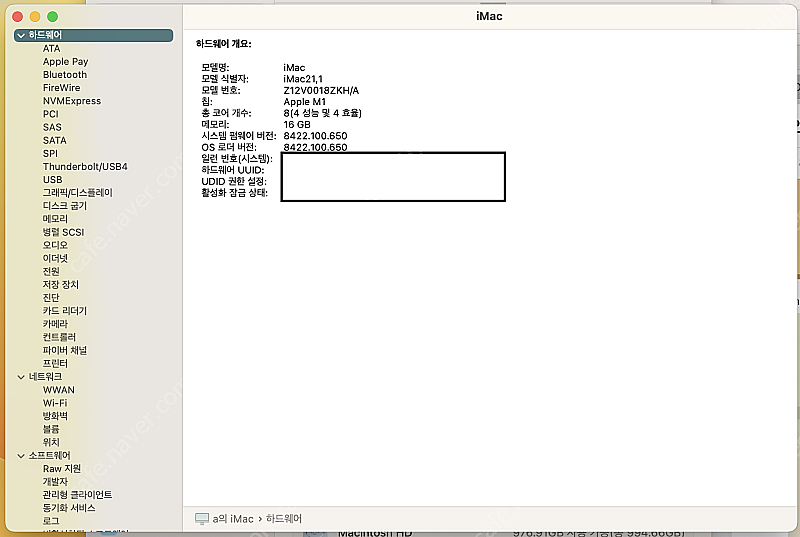Screen dimensions: 800x537
Task: Select SPI in the sidebar
Action: click(51, 154)
